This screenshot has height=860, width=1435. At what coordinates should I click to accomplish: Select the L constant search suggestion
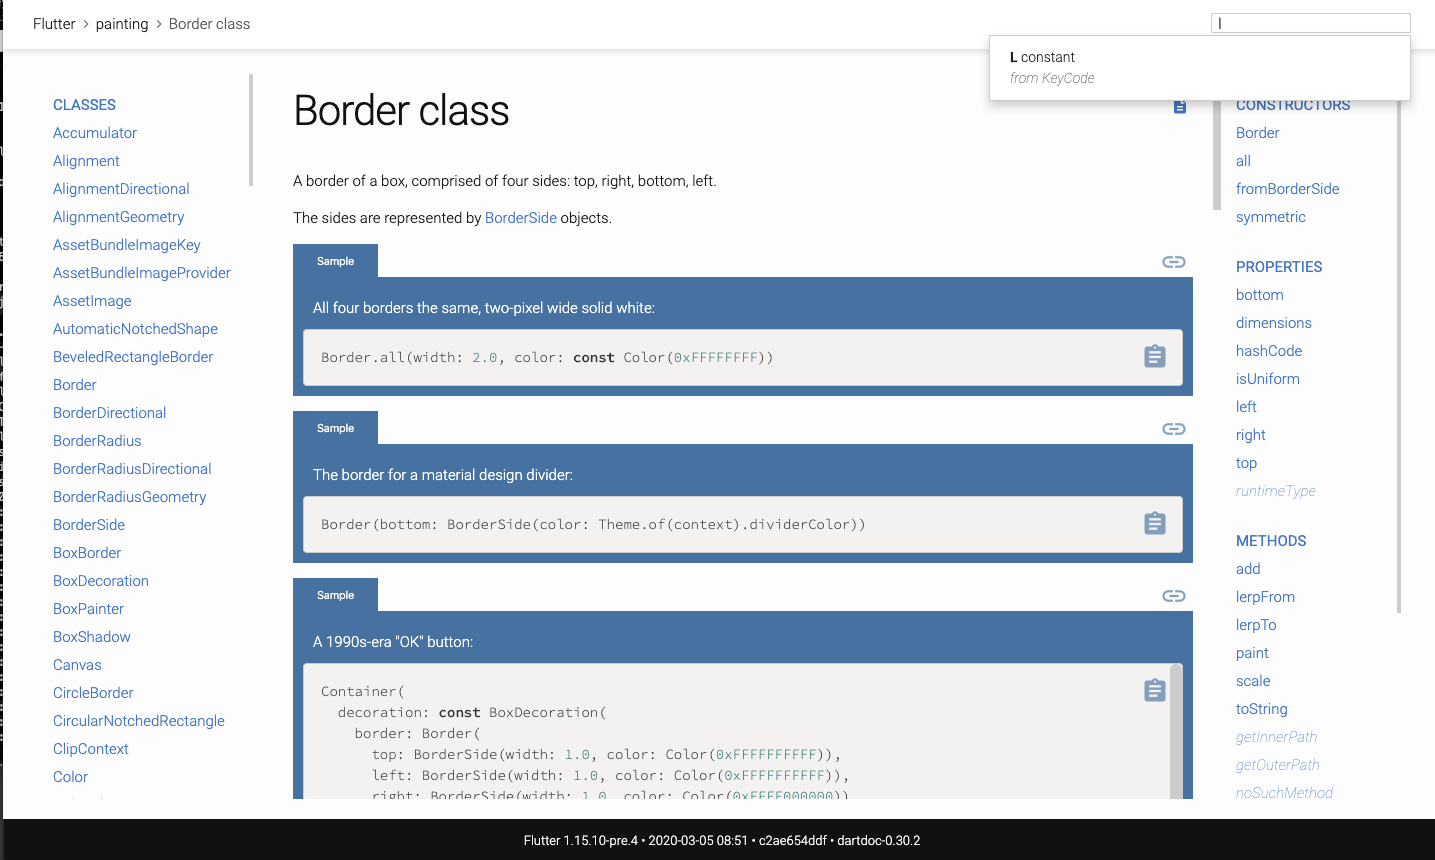pos(1200,68)
